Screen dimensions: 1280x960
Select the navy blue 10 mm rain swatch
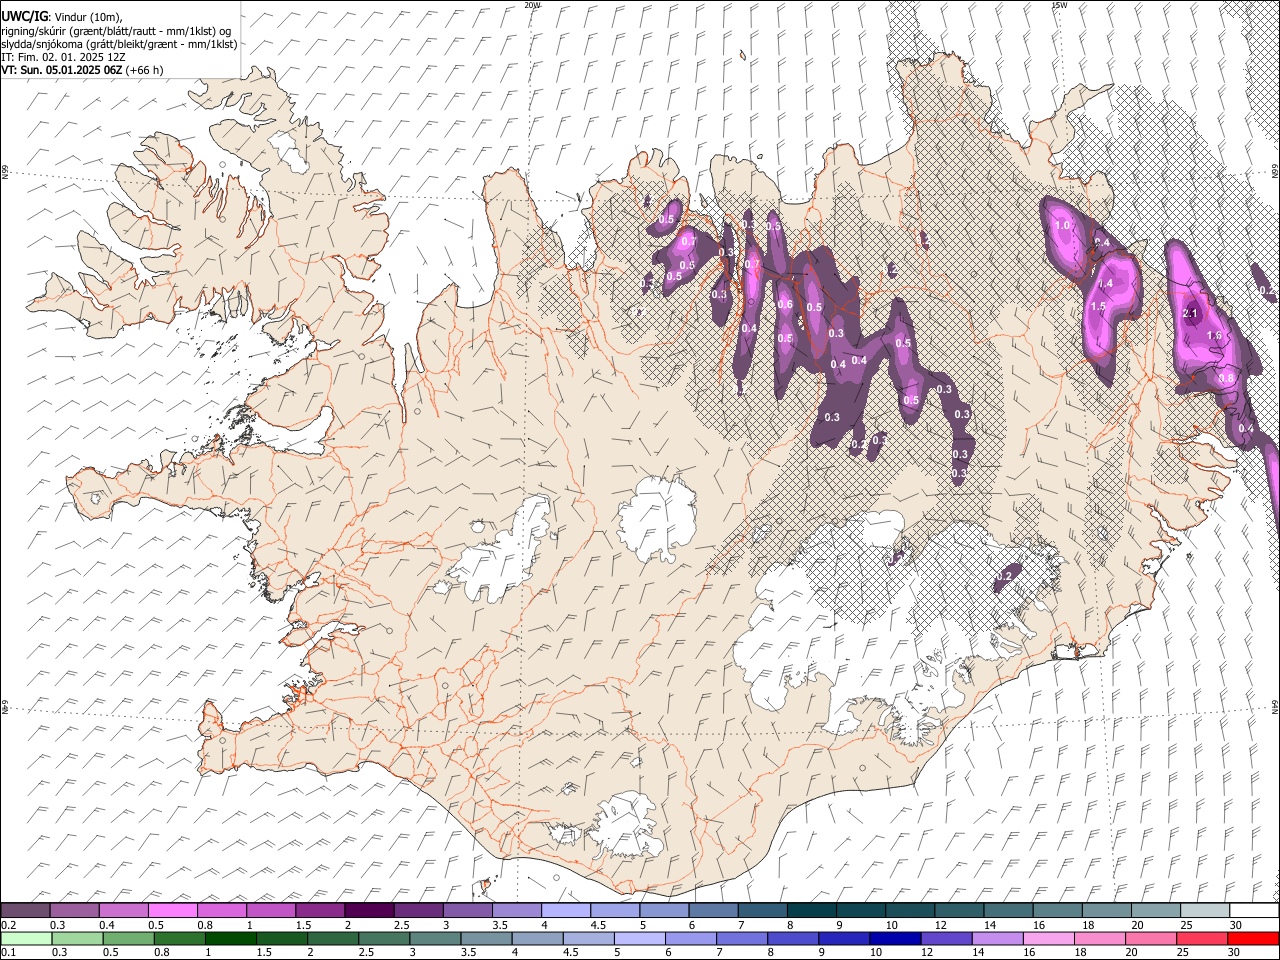pyautogui.click(x=893, y=939)
